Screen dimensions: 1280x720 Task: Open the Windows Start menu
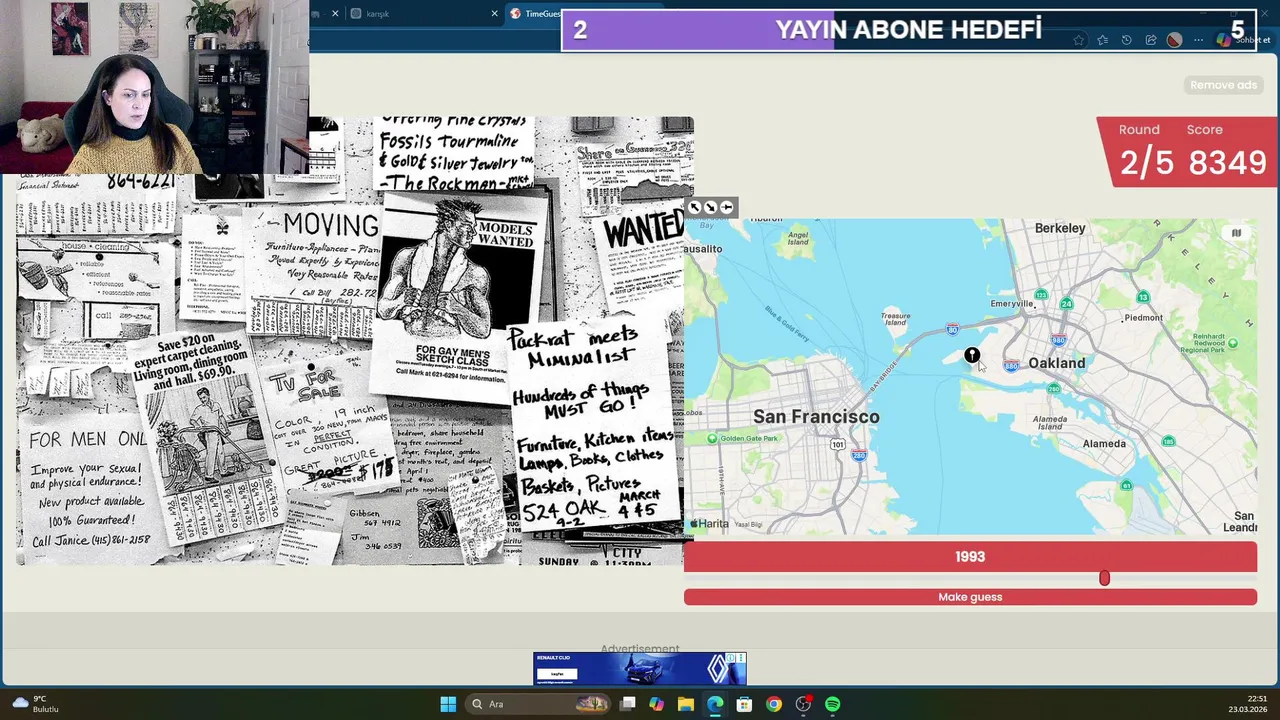point(448,704)
